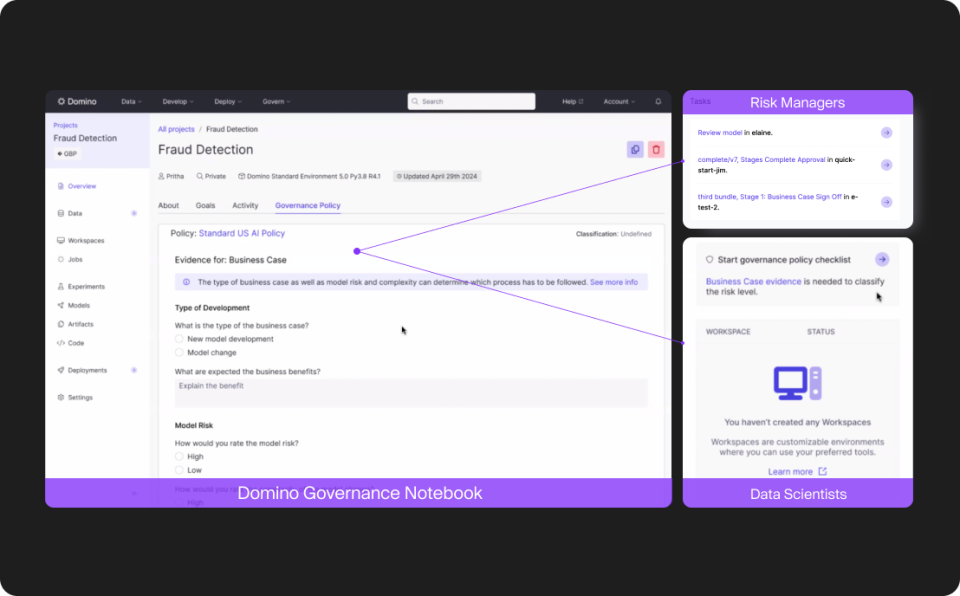Click arrow next to Review model task

pyautogui.click(x=886, y=133)
